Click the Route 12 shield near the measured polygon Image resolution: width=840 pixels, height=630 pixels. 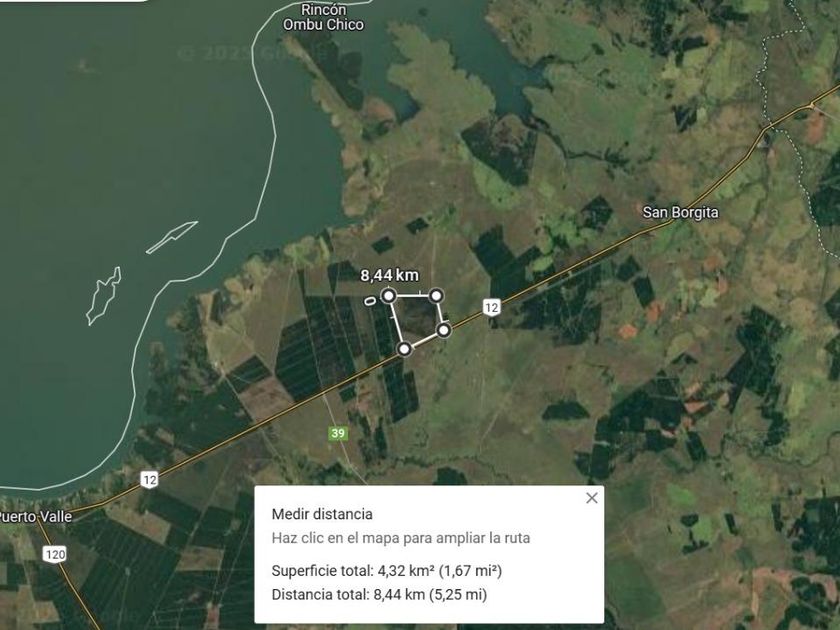(x=491, y=307)
